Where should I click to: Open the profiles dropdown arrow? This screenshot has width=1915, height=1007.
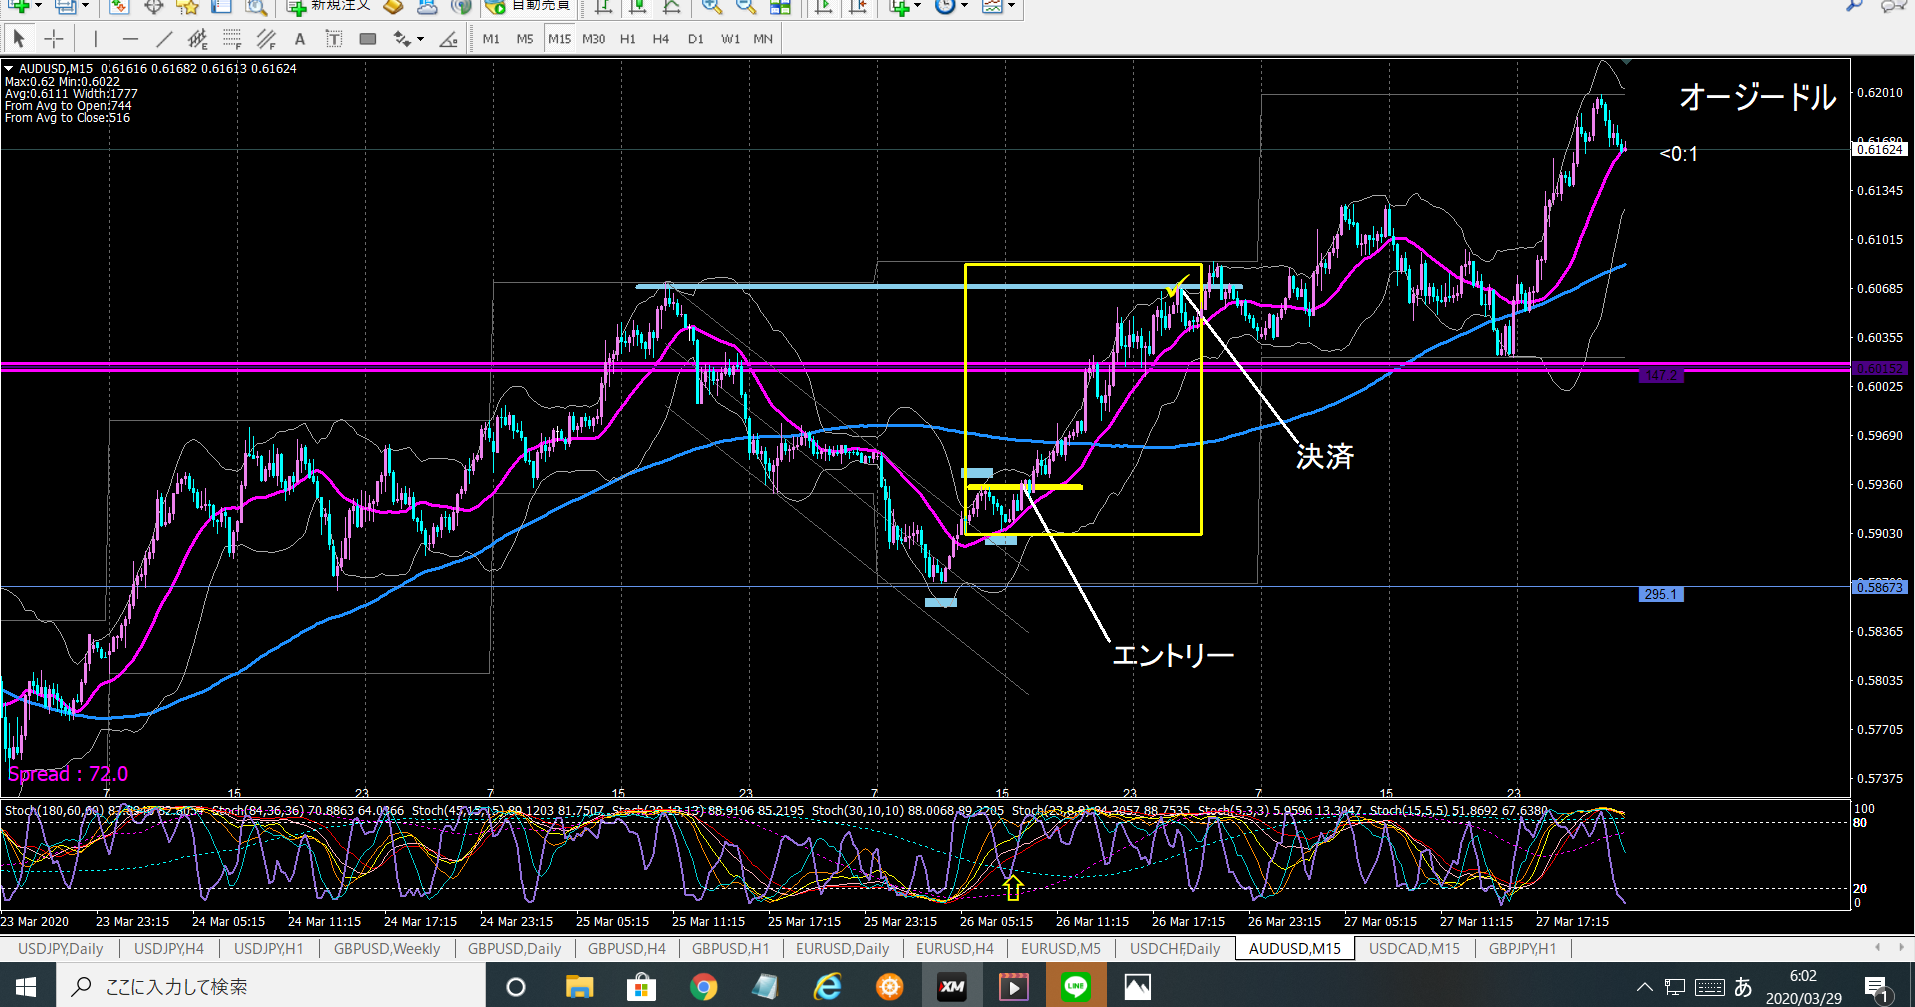85,6
